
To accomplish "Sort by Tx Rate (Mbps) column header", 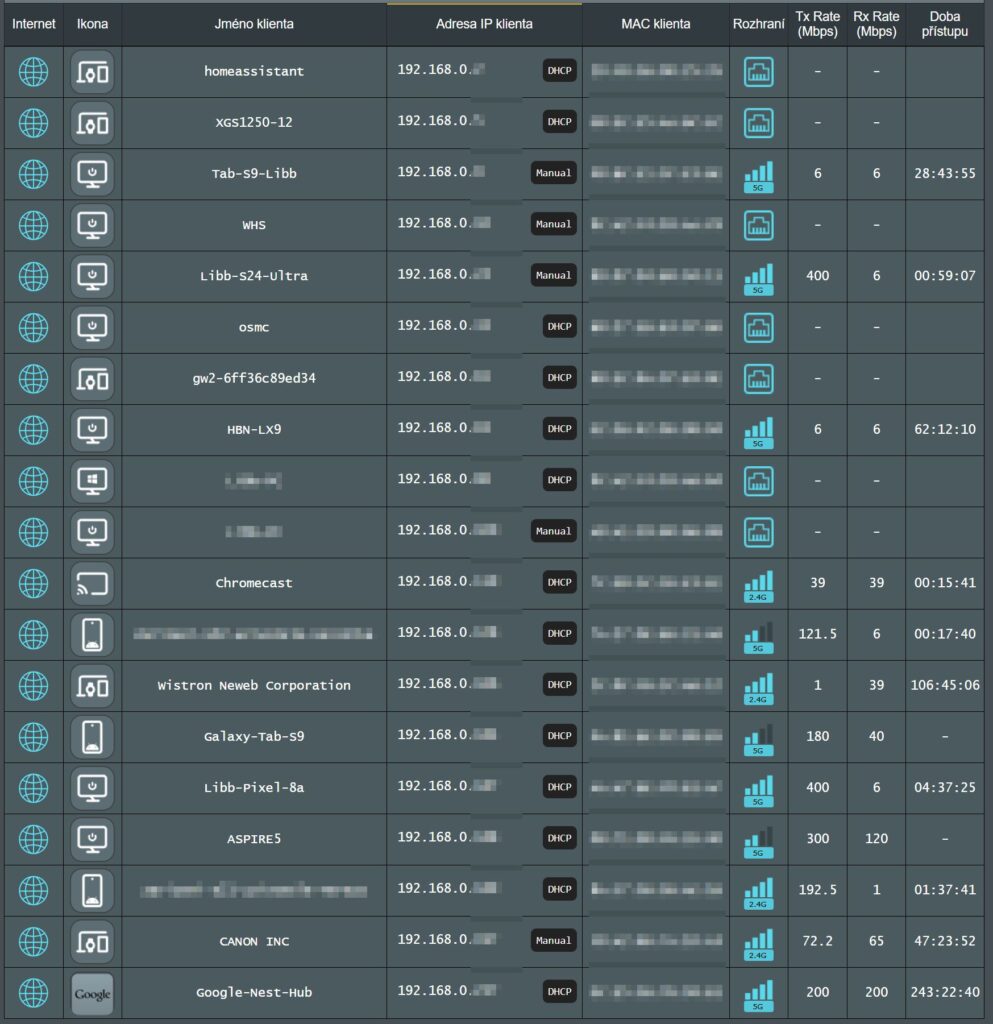I will coord(817,24).
